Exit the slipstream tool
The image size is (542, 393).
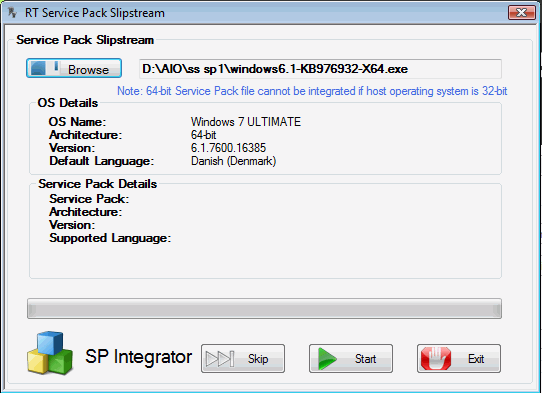[459, 358]
